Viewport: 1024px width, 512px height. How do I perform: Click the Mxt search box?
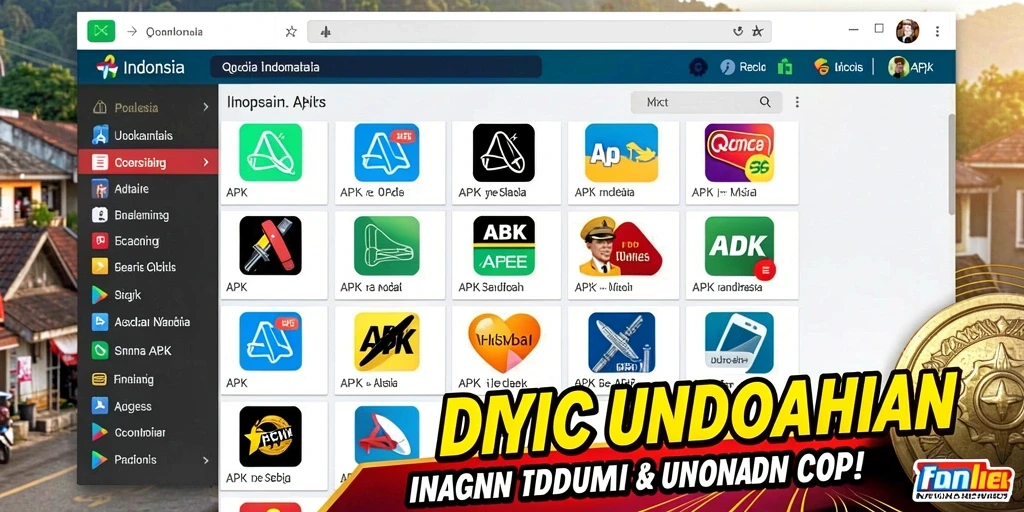click(x=706, y=102)
